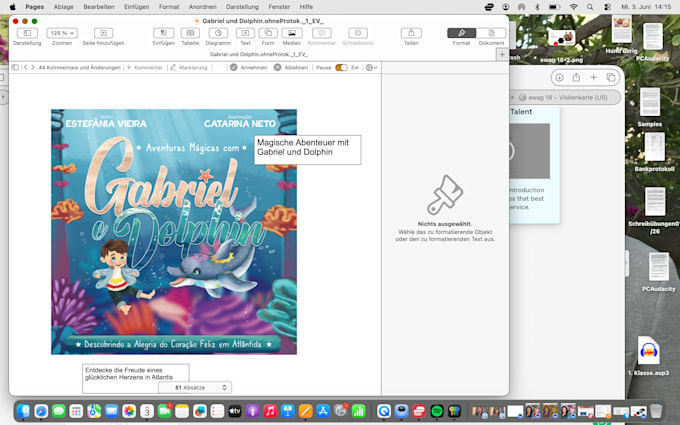Click the Bluetooth menu bar icon
This screenshot has height=425, width=680.
[537, 7]
